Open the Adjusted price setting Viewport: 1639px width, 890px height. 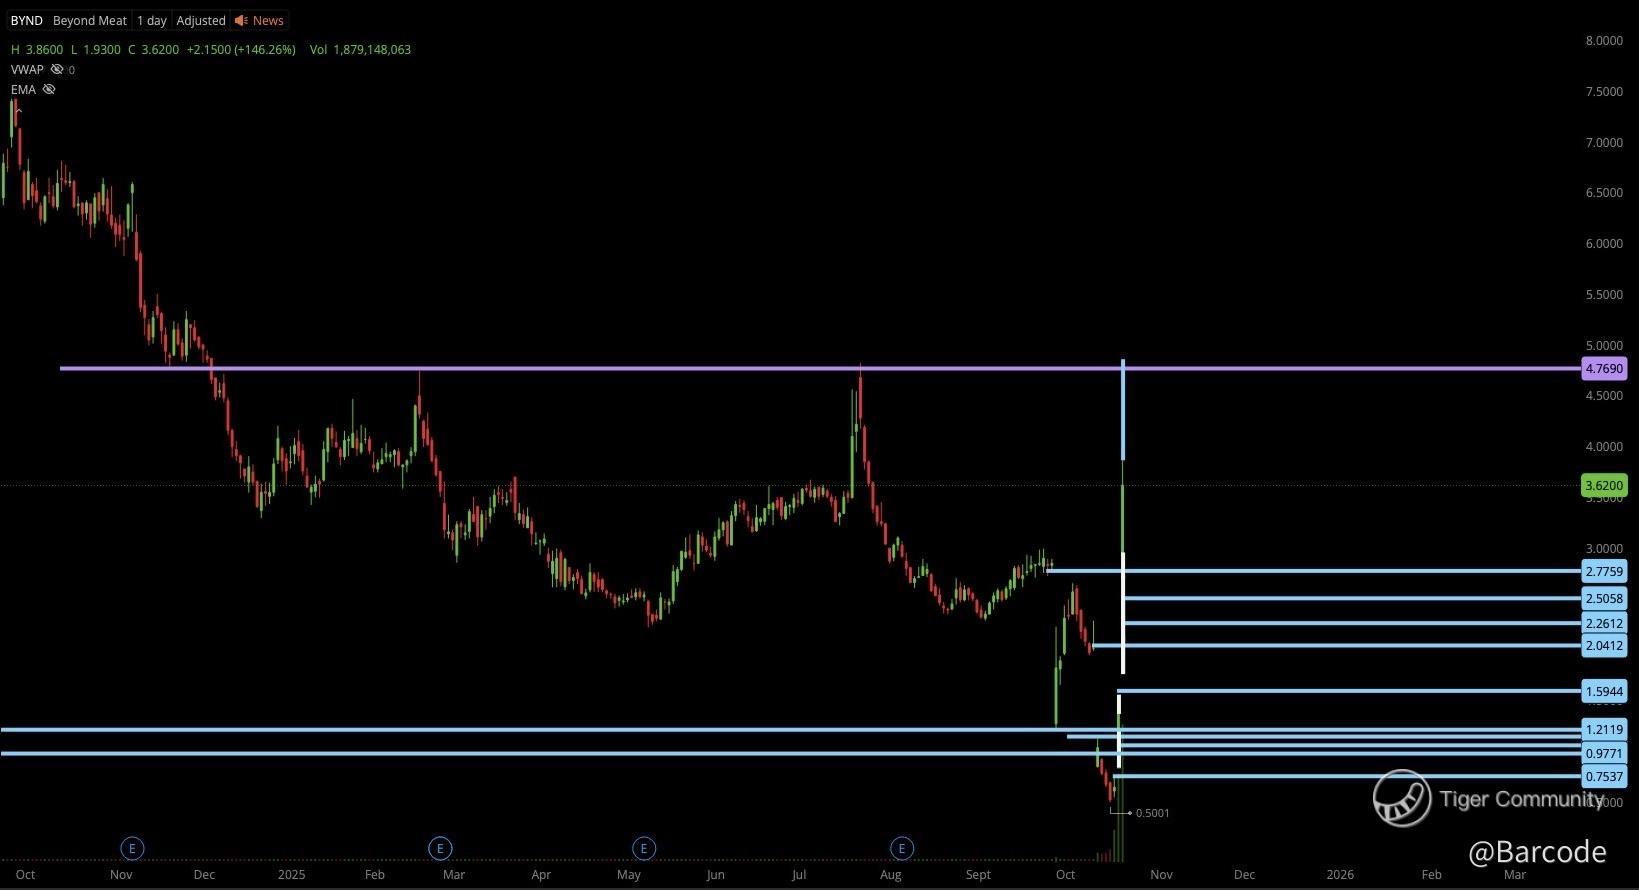click(201, 20)
